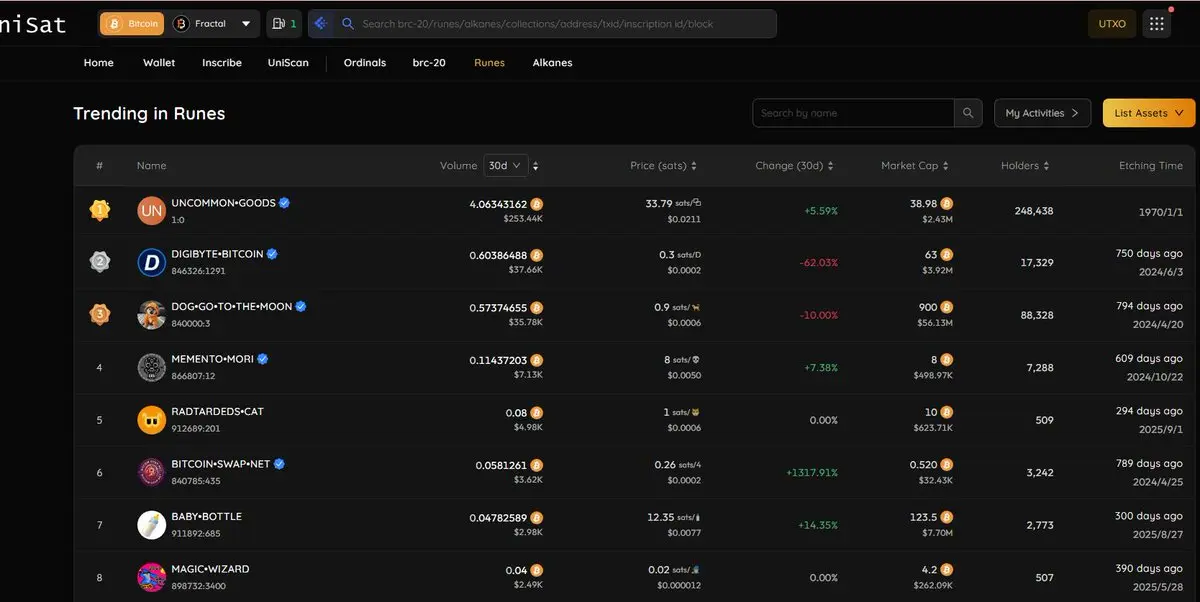Click bitcoin coin icon beside market cap 38.98

click(x=947, y=203)
